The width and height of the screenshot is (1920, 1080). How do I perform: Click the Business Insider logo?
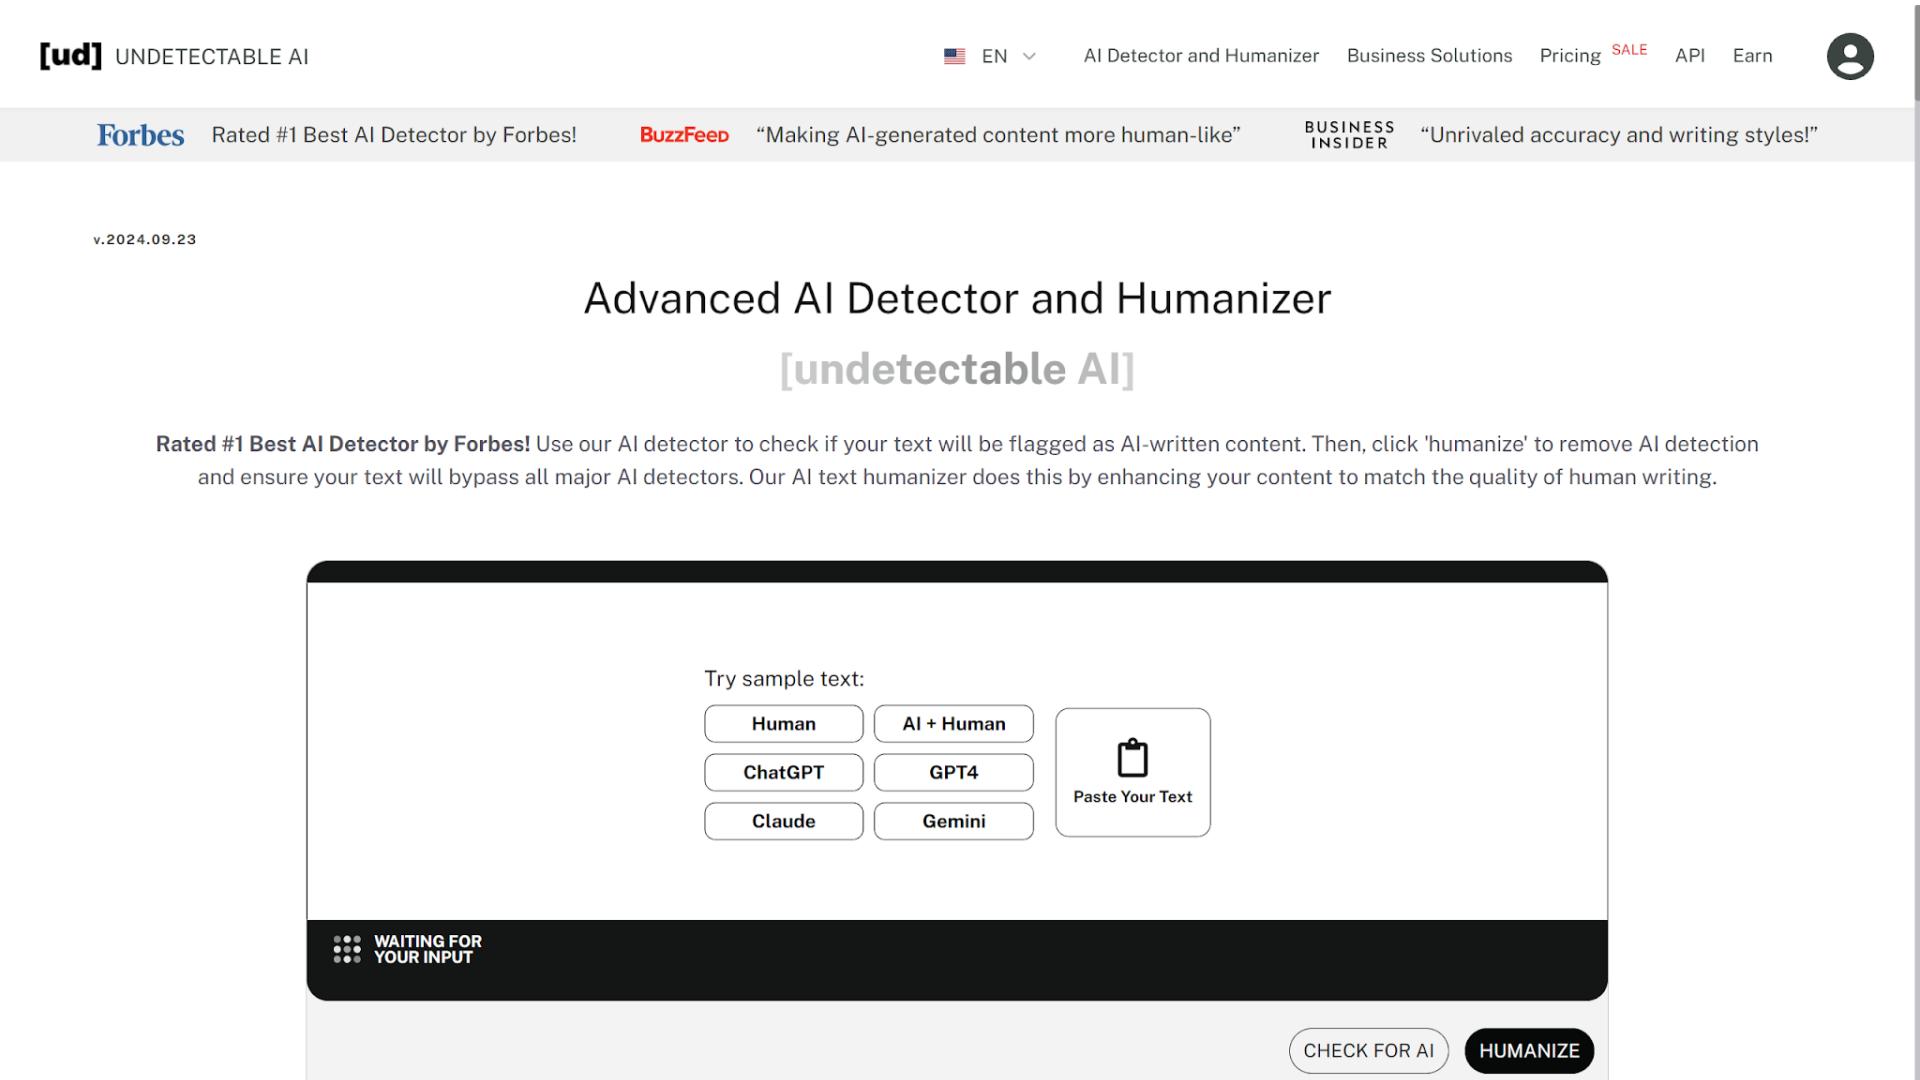click(1348, 135)
